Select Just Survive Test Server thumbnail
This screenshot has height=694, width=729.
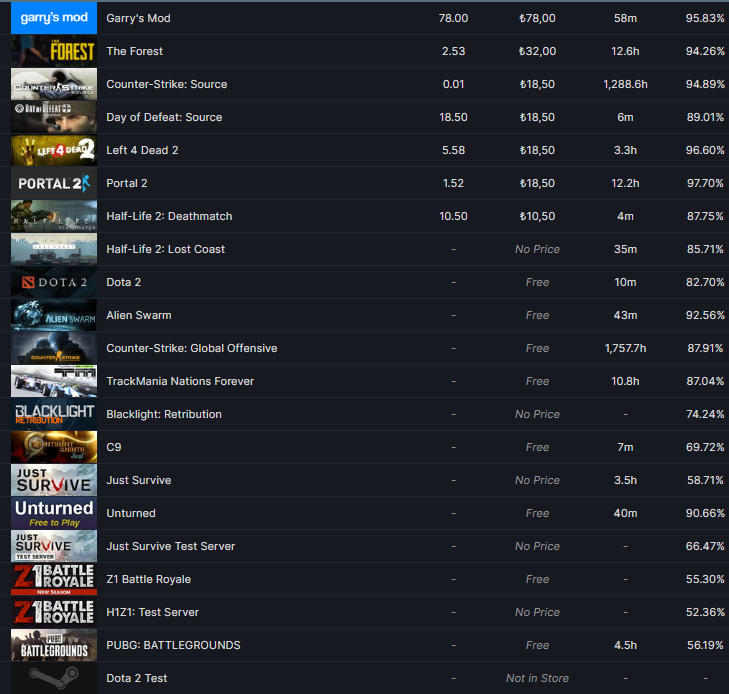point(54,546)
